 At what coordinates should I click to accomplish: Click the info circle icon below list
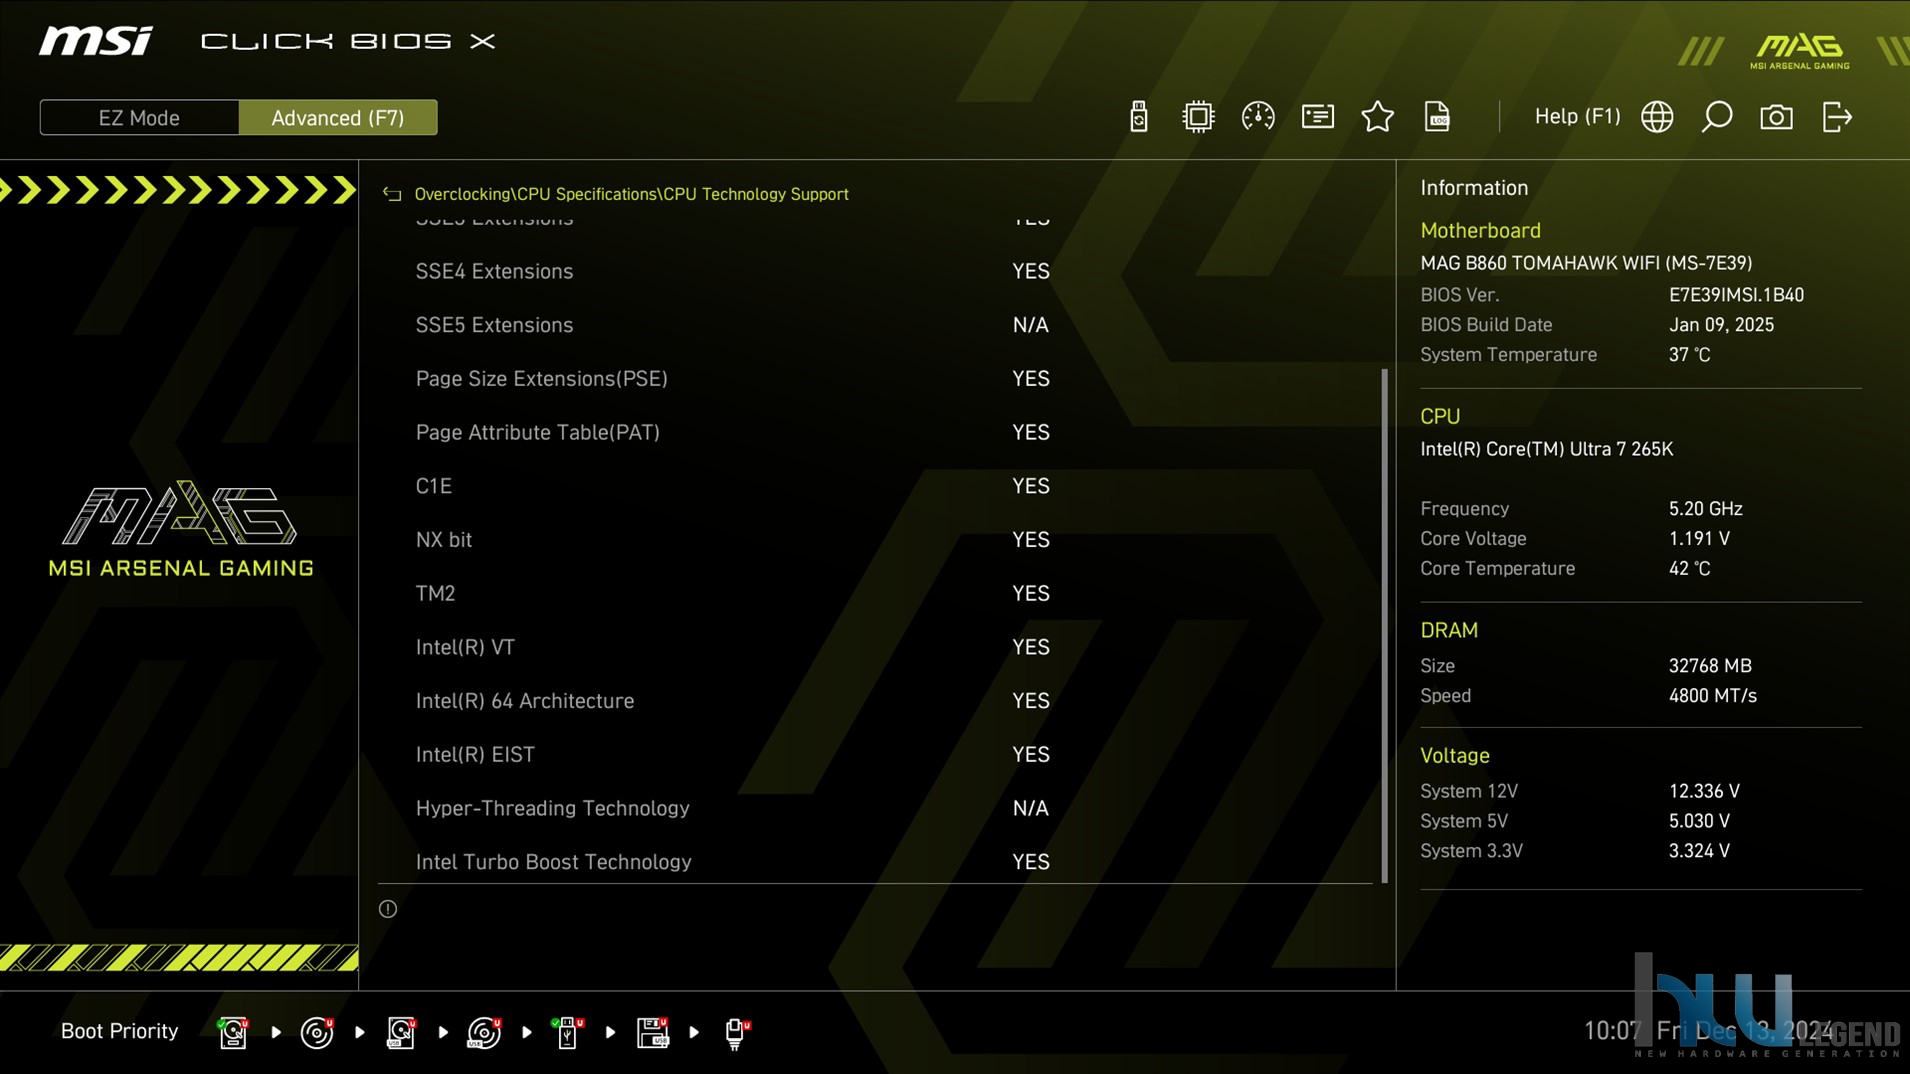[x=388, y=909]
